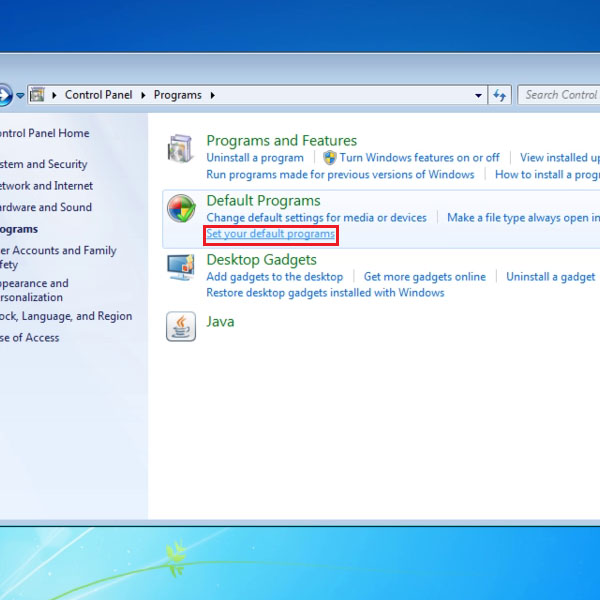Click Uninstall a gadget link
Image resolution: width=600 pixels, height=600 pixels.
[x=551, y=277]
